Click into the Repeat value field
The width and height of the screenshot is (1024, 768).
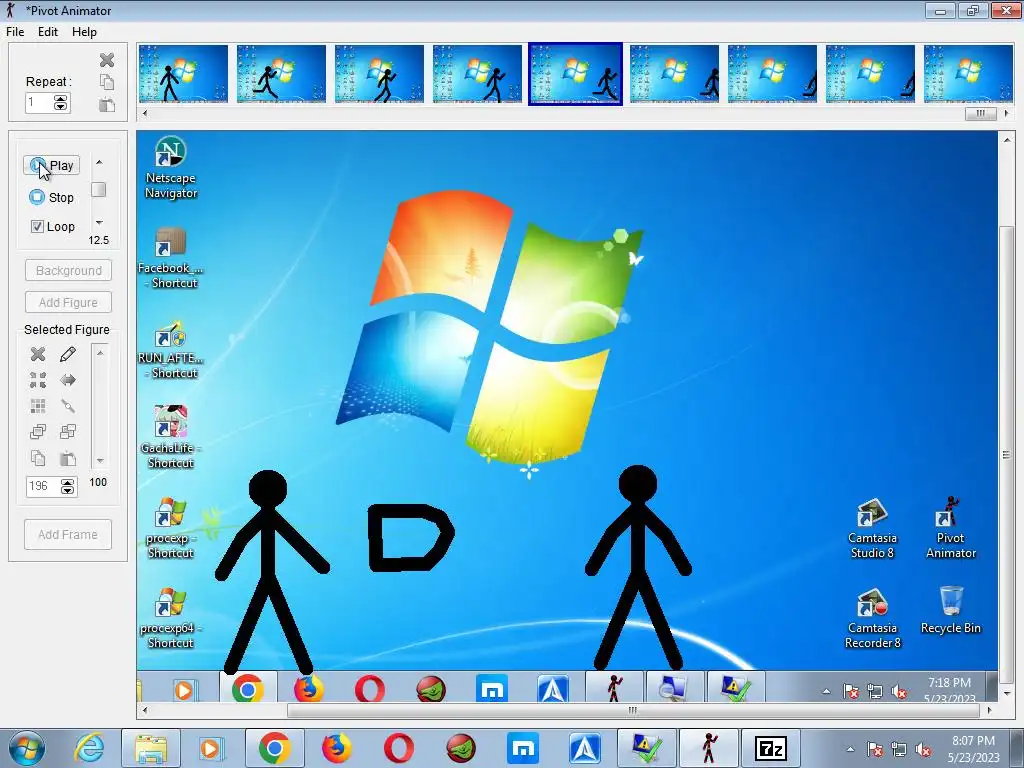(x=39, y=103)
